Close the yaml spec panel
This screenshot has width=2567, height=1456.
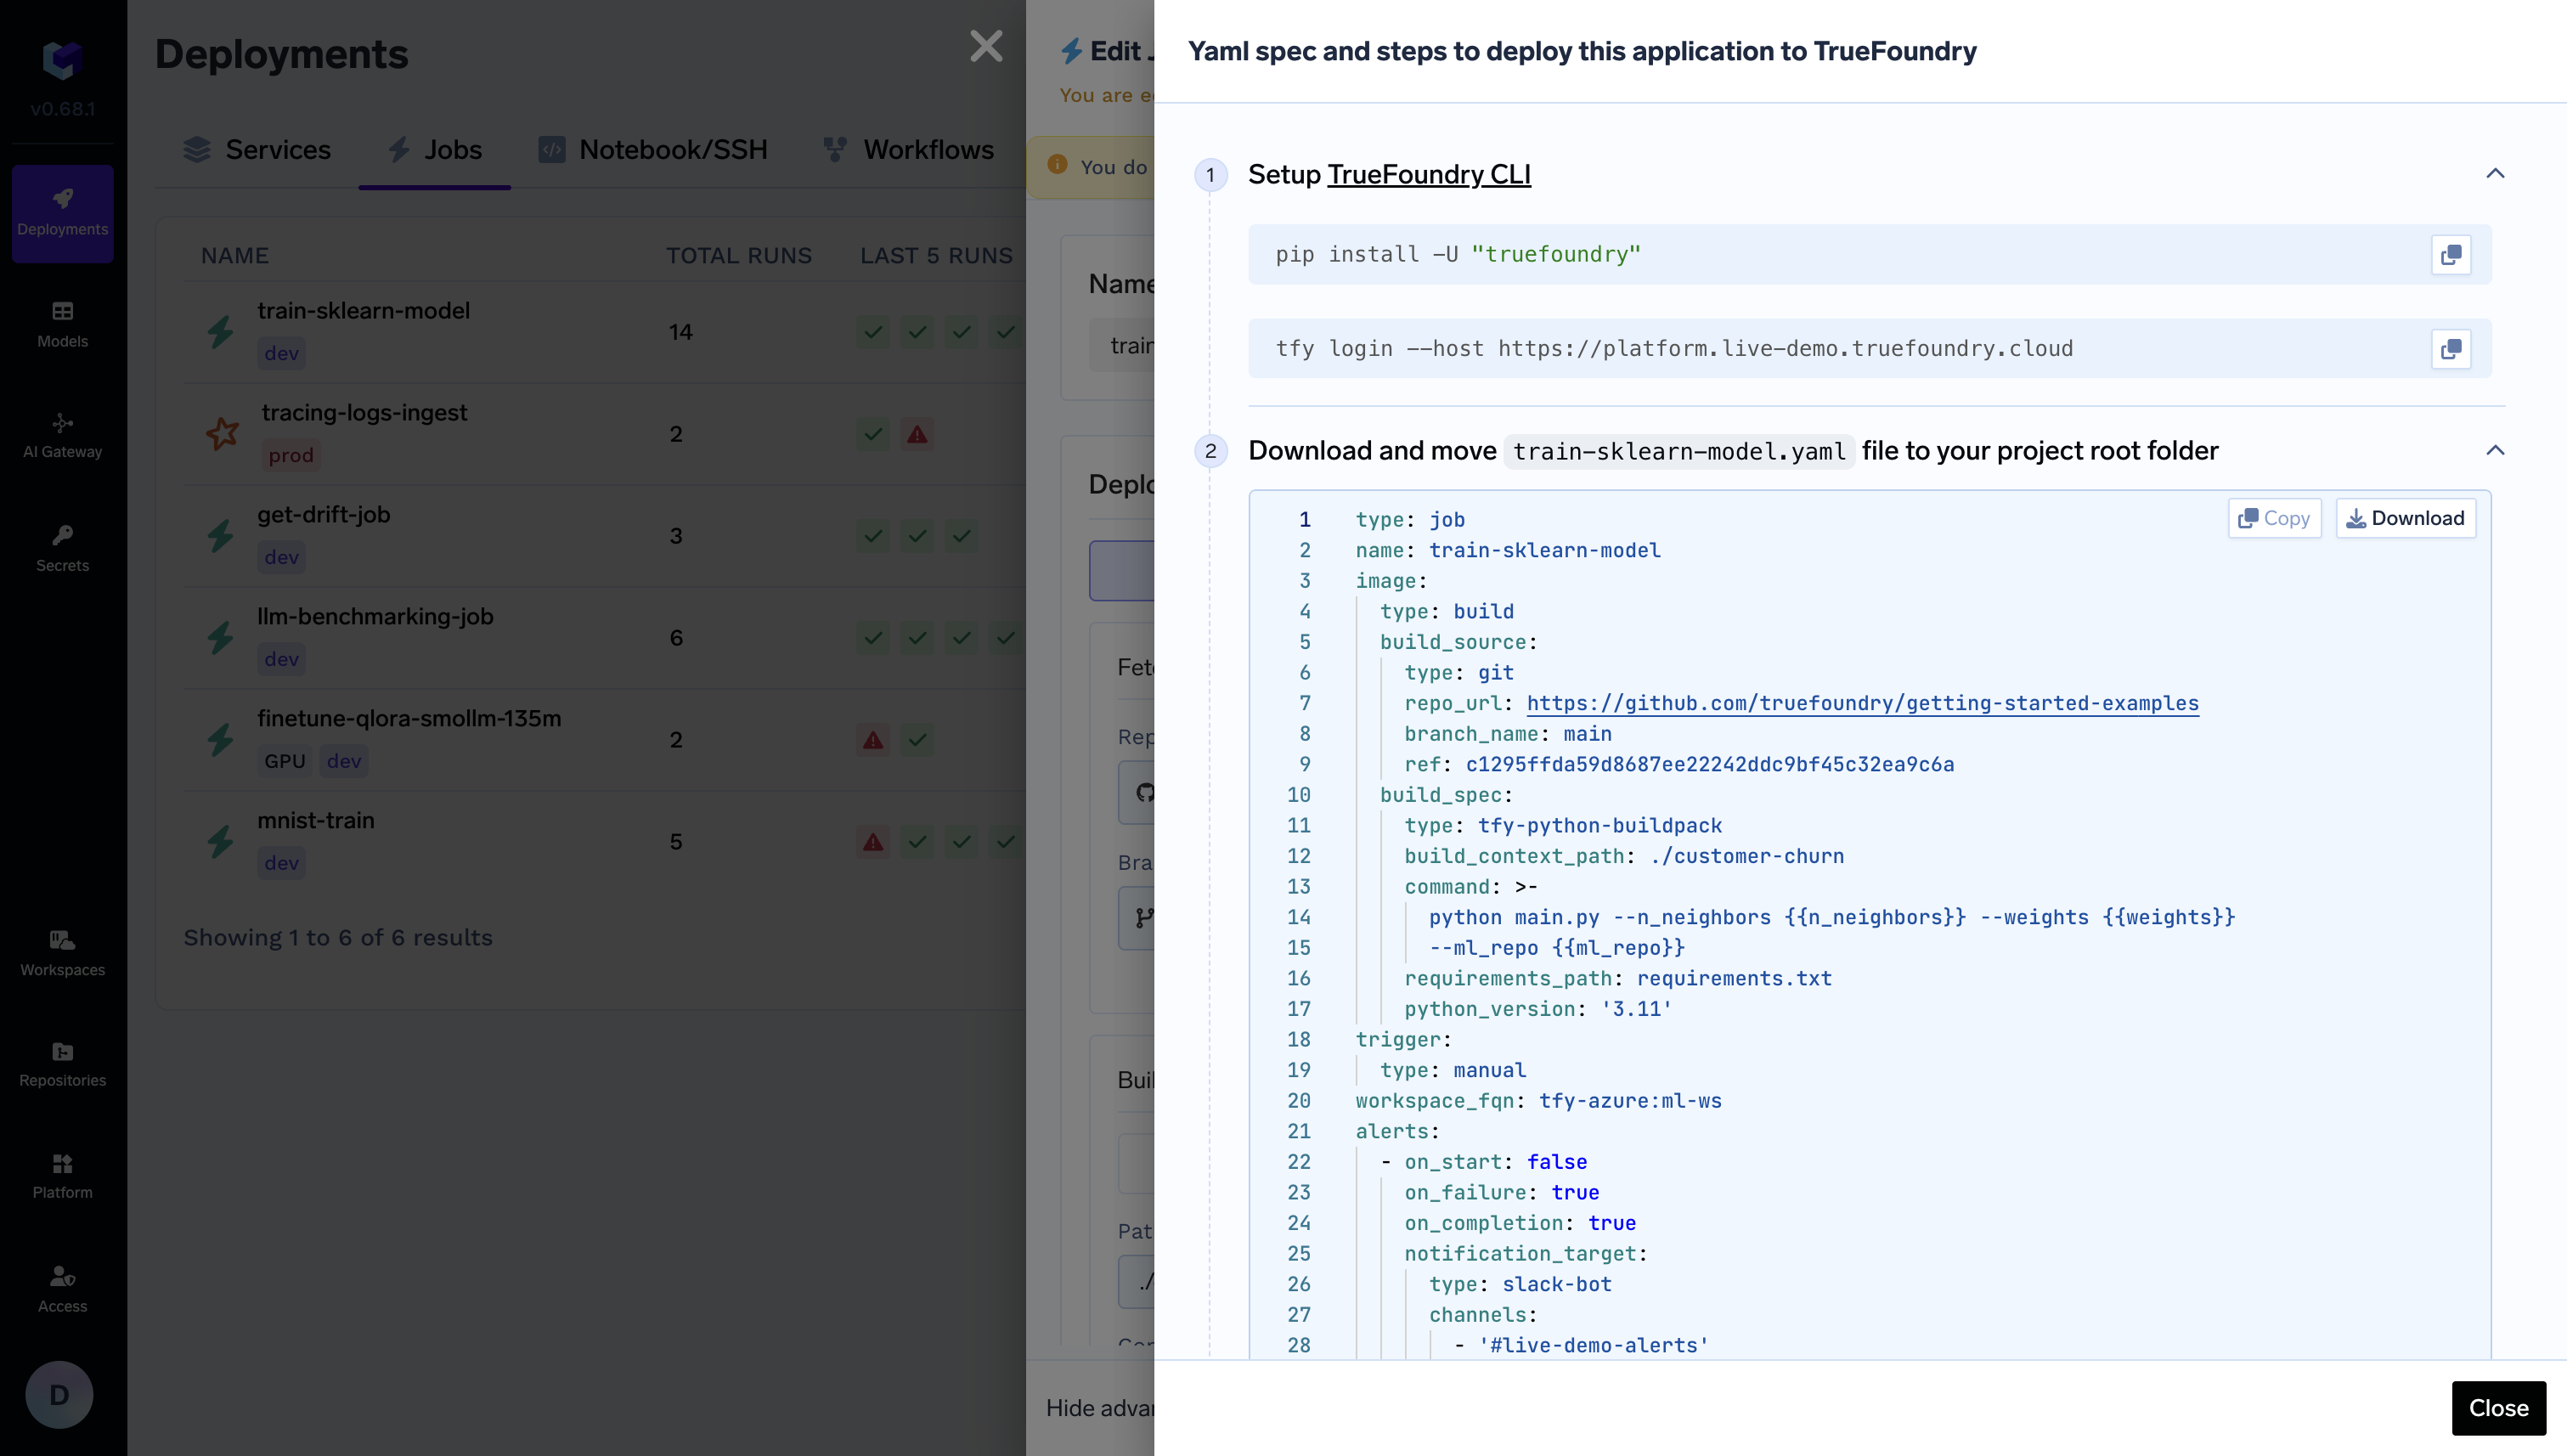pos(2497,1407)
